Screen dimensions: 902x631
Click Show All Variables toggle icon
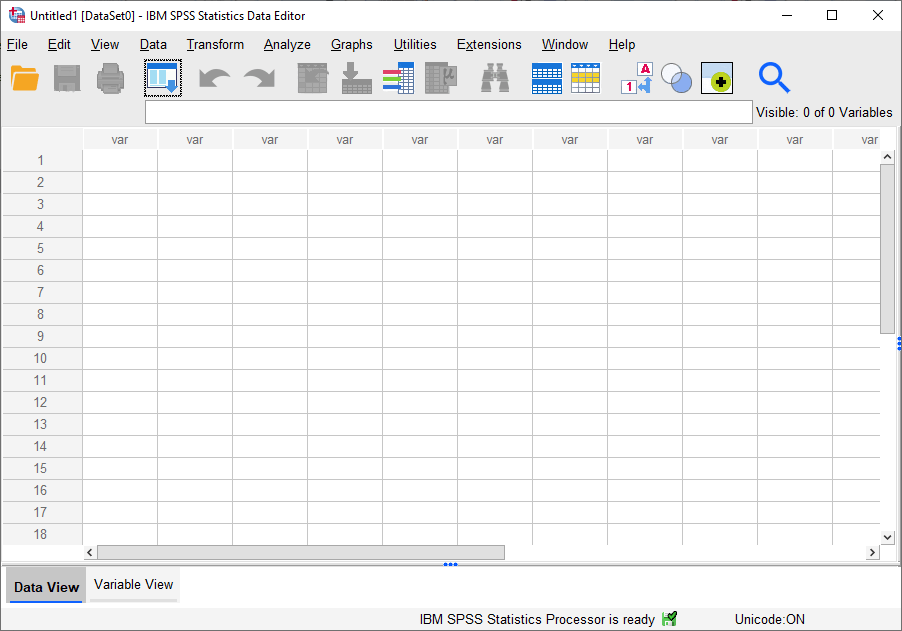pos(716,78)
